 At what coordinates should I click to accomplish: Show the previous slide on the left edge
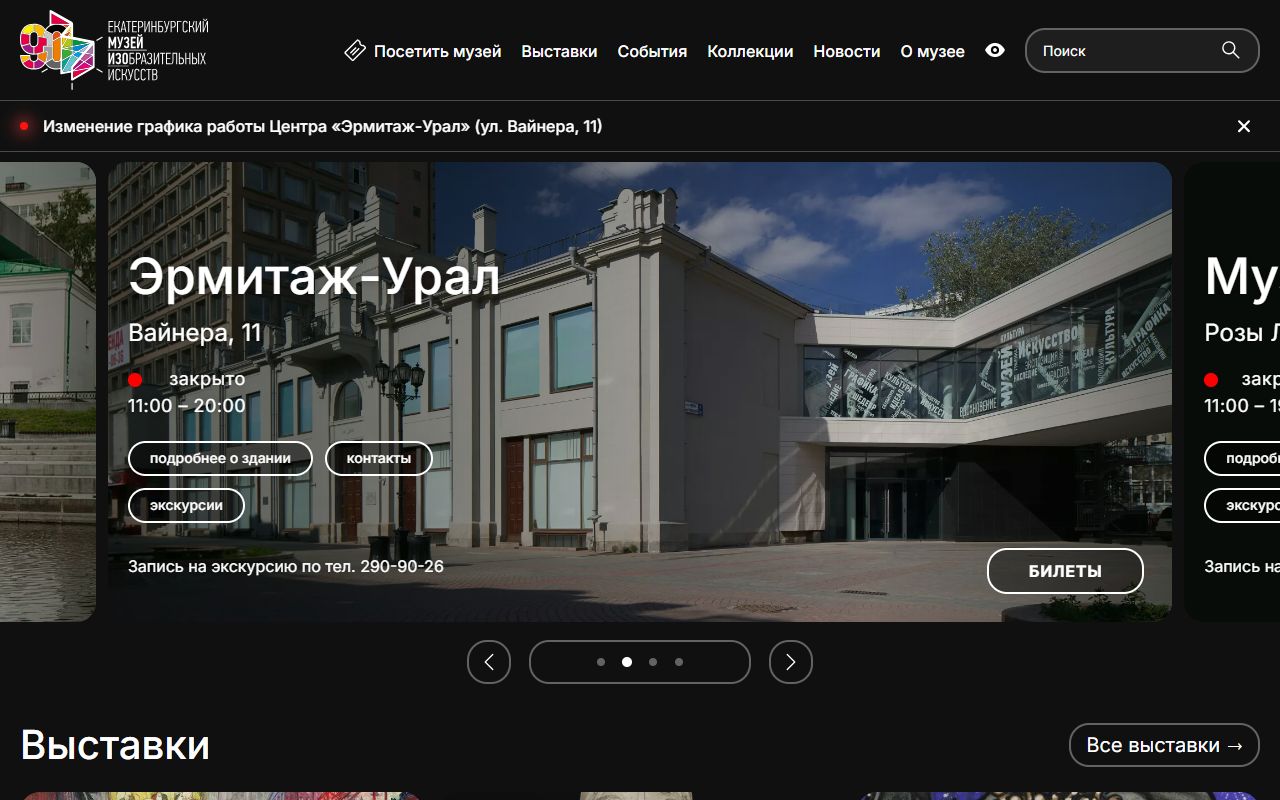(x=48, y=392)
